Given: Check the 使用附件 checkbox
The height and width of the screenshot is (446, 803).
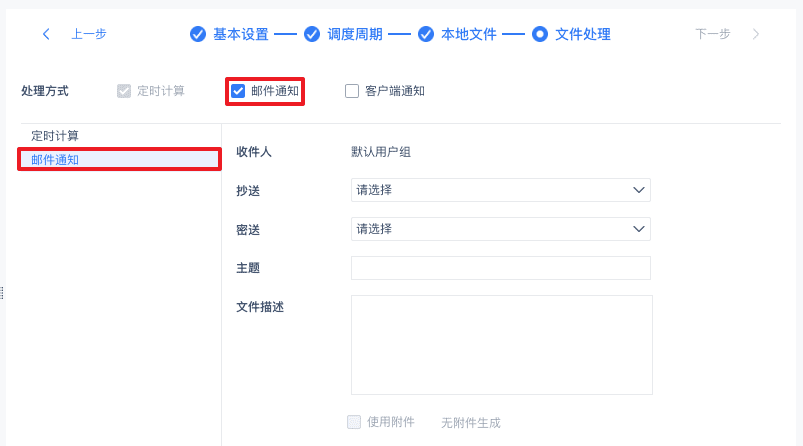Looking at the screenshot, I should [354, 422].
